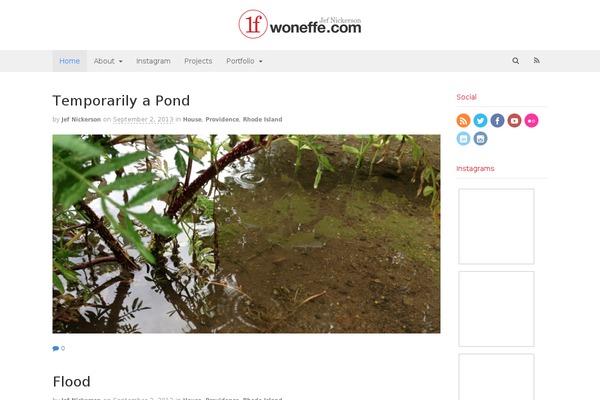Expand the Portfolio dropdown menu

(x=244, y=61)
